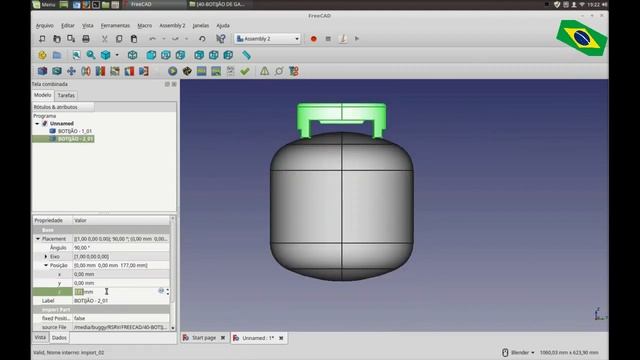The width and height of the screenshot is (640, 360).
Task: Start macro recording with red dot
Action: [x=313, y=39]
